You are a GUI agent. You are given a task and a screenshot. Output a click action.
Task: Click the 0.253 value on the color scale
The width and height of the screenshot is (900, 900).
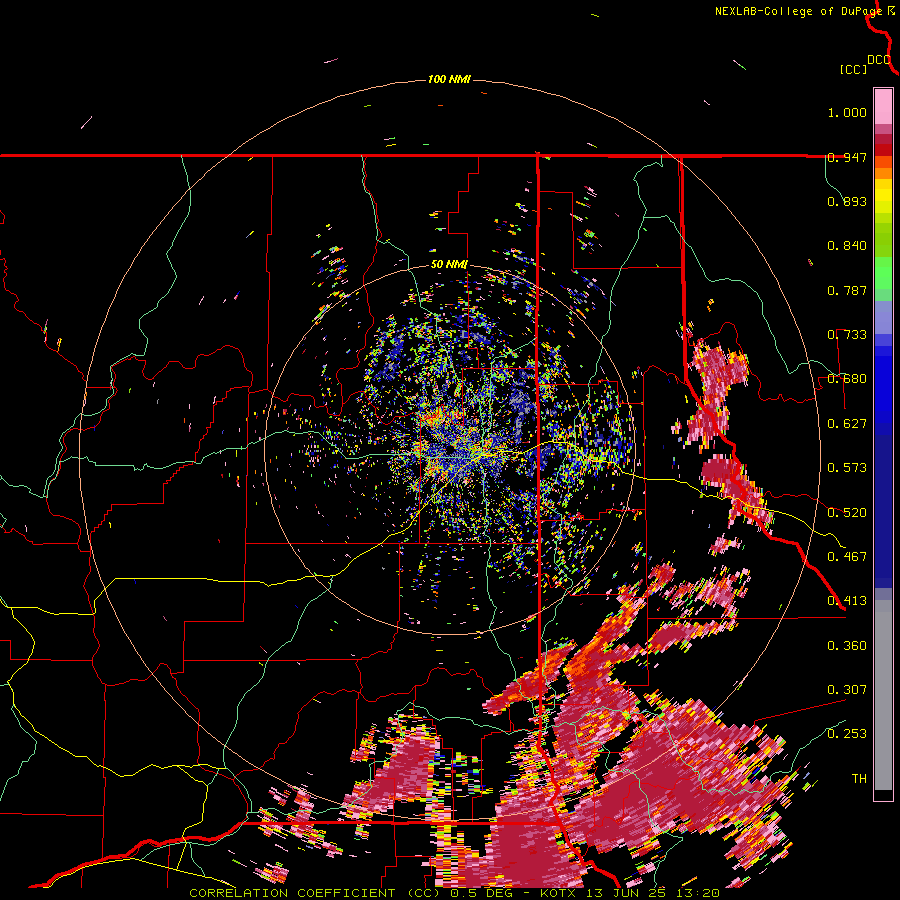click(847, 734)
